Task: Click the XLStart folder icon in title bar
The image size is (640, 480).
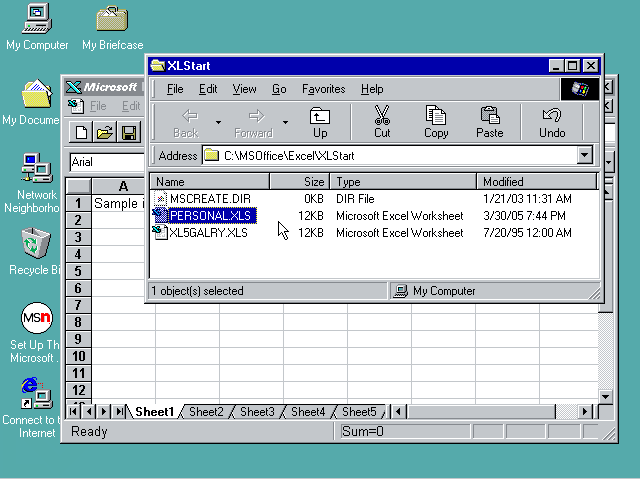Action: coord(158,65)
